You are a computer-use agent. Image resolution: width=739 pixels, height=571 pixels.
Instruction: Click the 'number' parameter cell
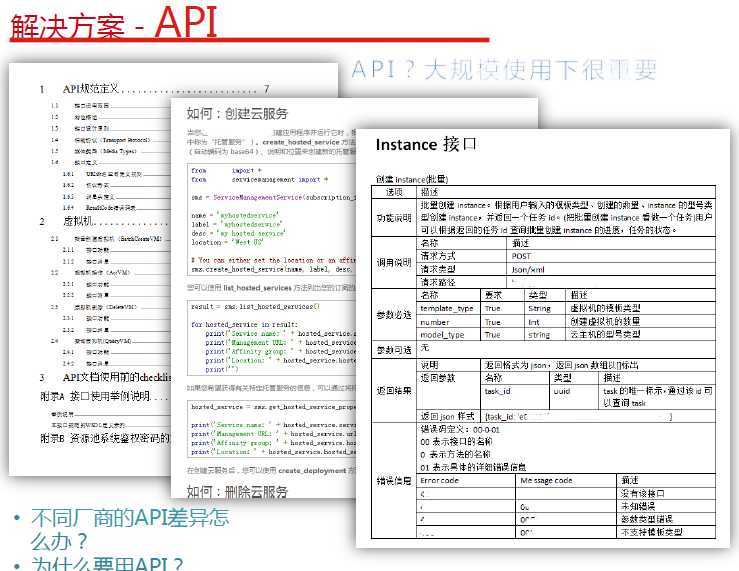tap(449, 322)
